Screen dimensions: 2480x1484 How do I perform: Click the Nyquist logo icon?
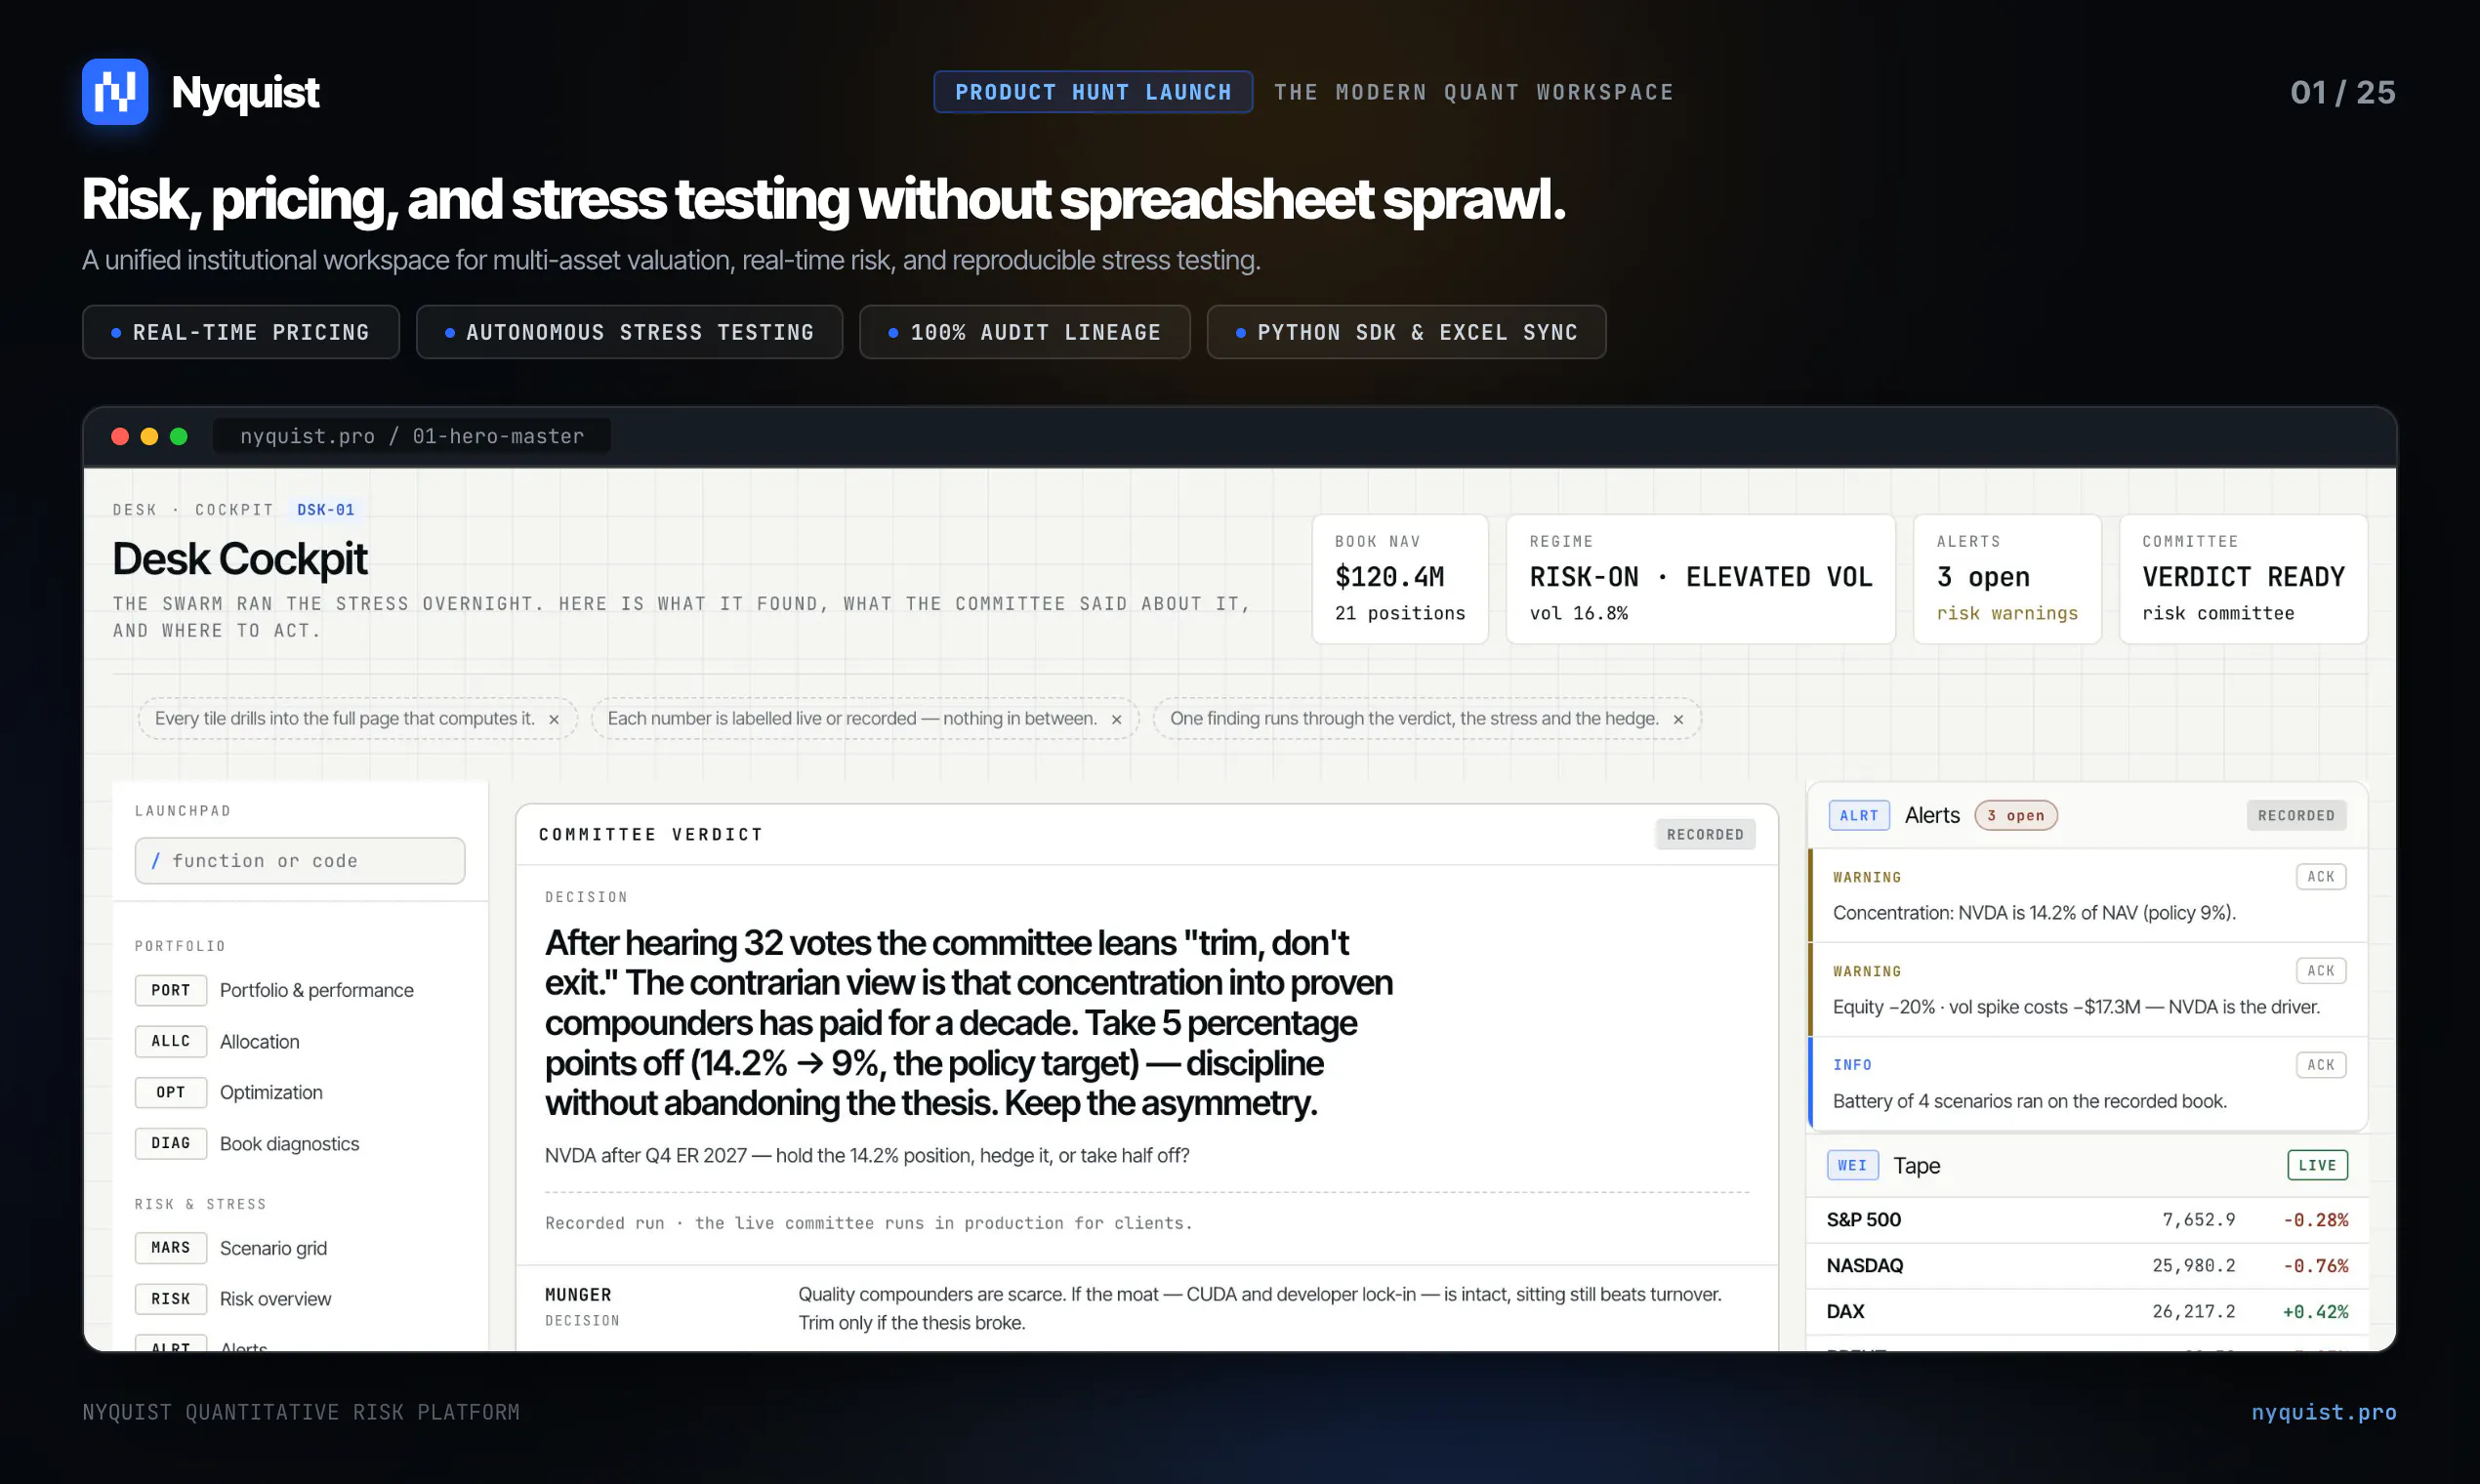[x=115, y=92]
